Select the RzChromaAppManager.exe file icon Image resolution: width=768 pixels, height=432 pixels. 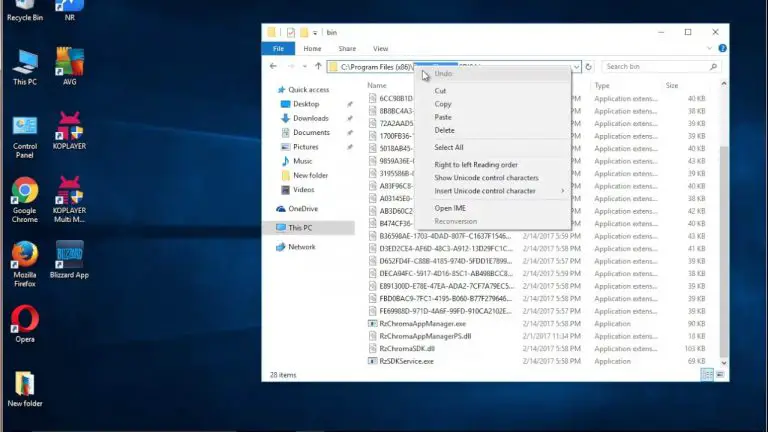372,324
